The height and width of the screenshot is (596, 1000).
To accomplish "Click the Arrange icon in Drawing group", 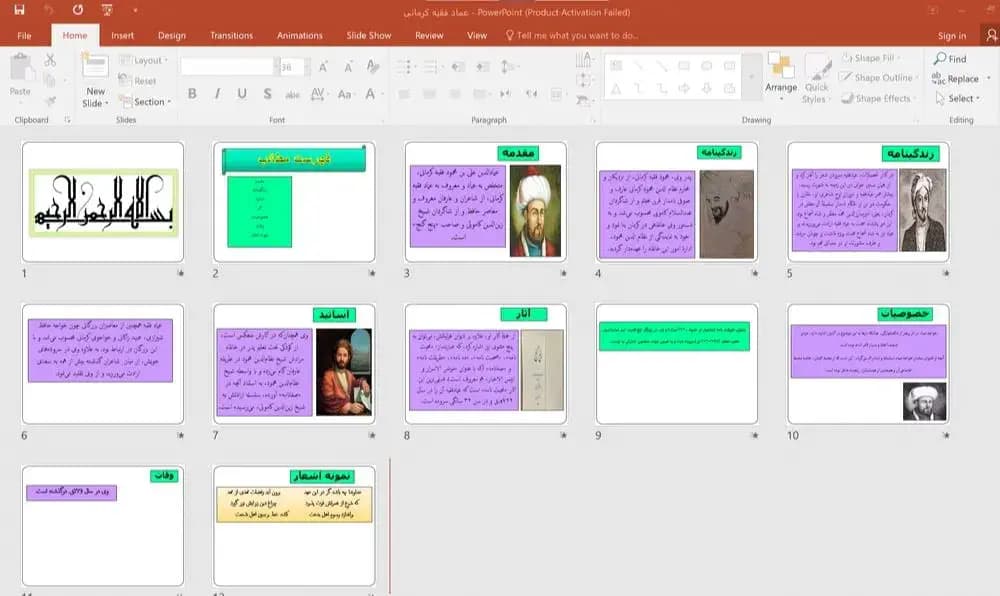I will tap(781, 77).
